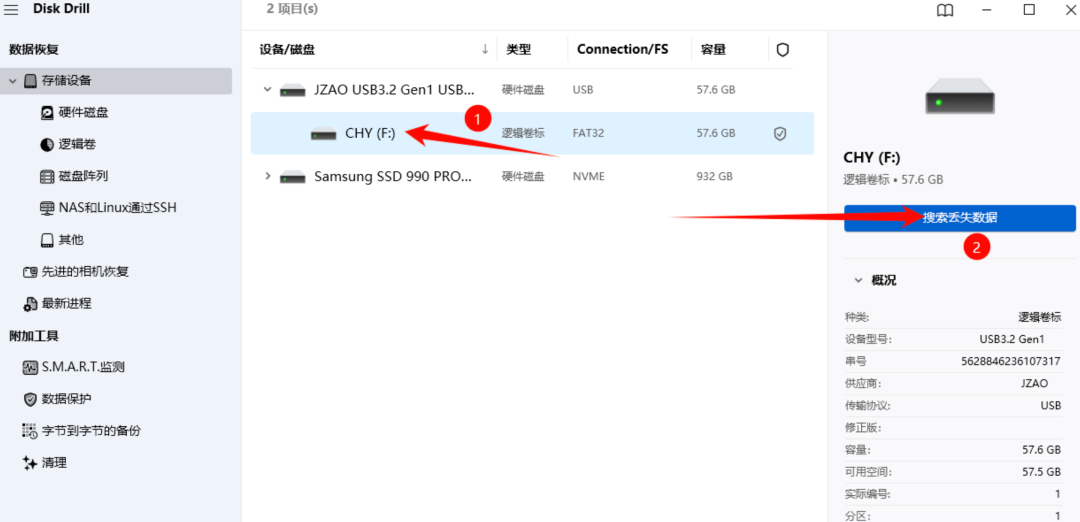Open 清理 tool
The image size is (1080, 522).
coord(54,463)
